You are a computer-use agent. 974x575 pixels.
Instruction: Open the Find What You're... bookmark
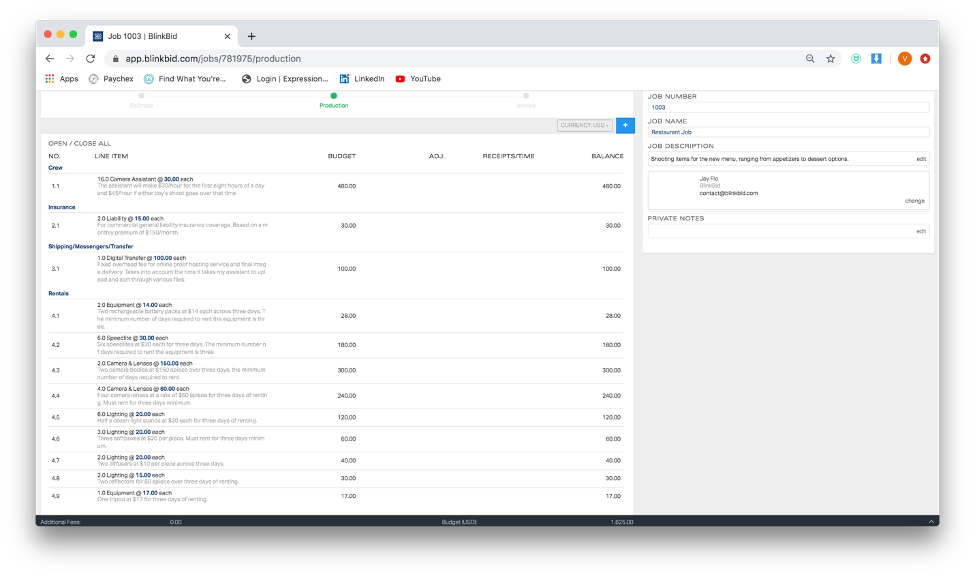[x=184, y=79]
